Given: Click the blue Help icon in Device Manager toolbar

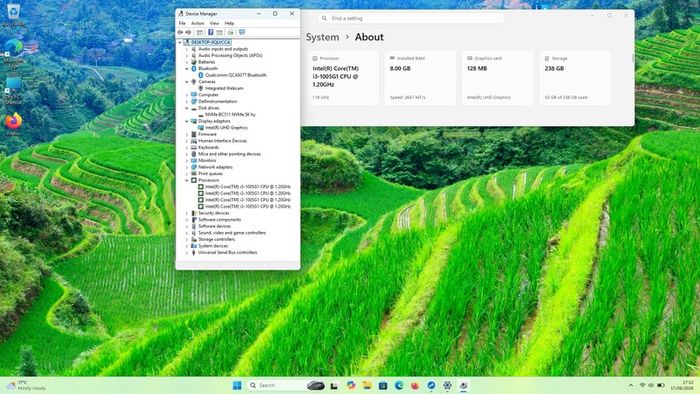Looking at the screenshot, I should [210, 32].
